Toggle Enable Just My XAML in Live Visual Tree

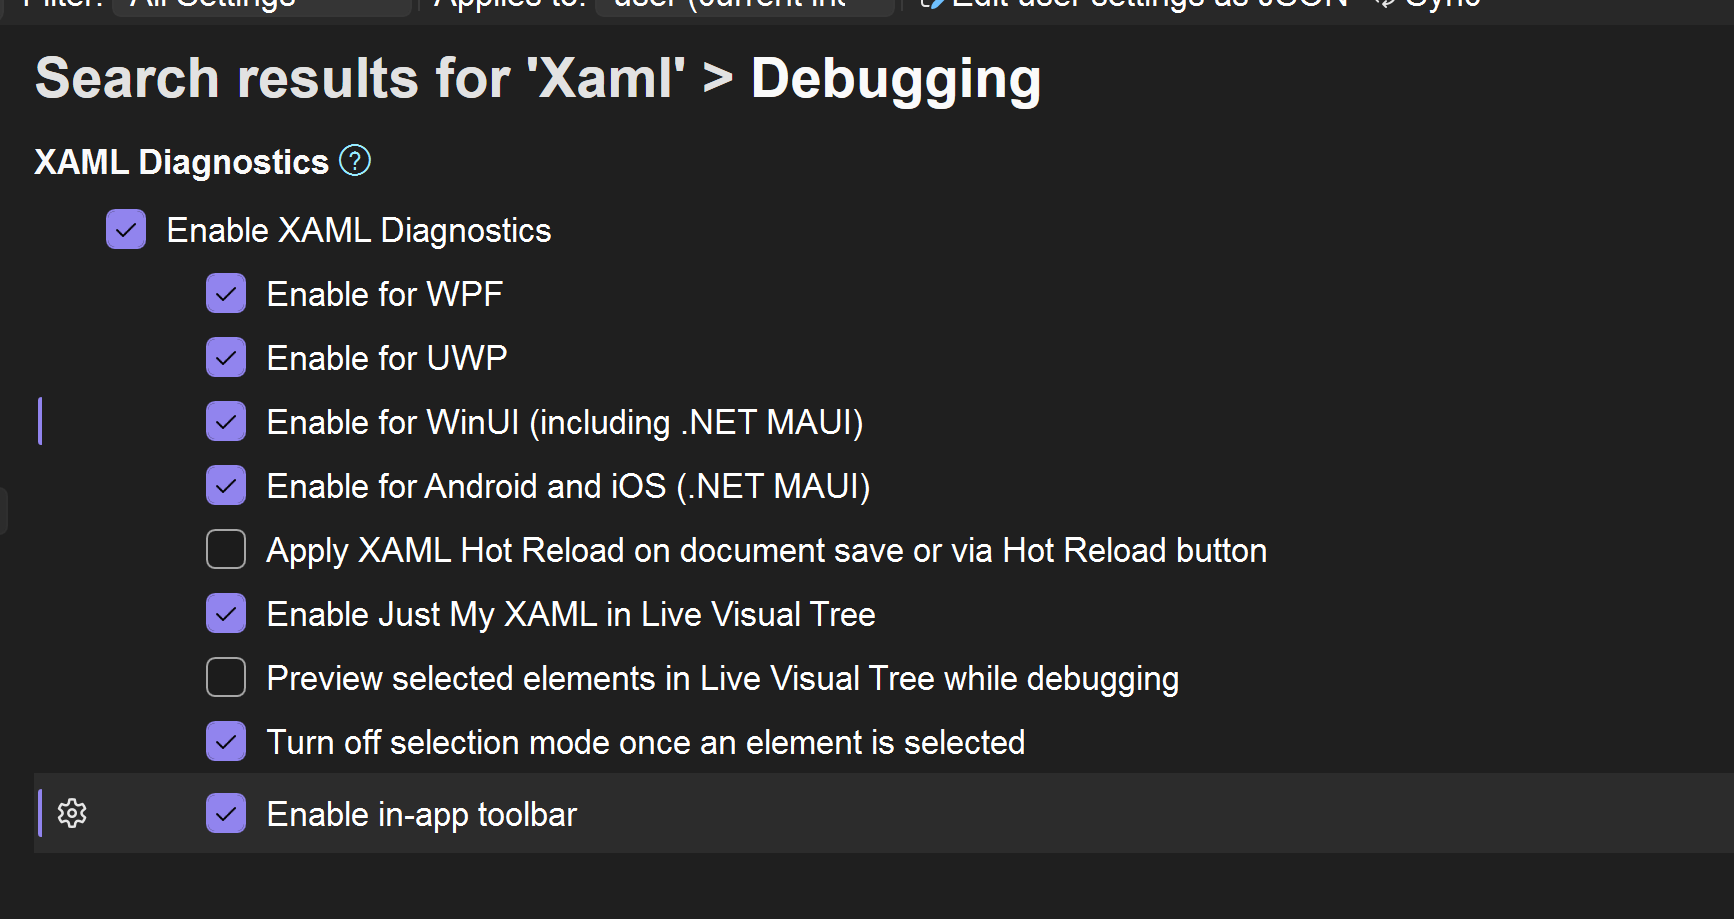tap(226, 613)
